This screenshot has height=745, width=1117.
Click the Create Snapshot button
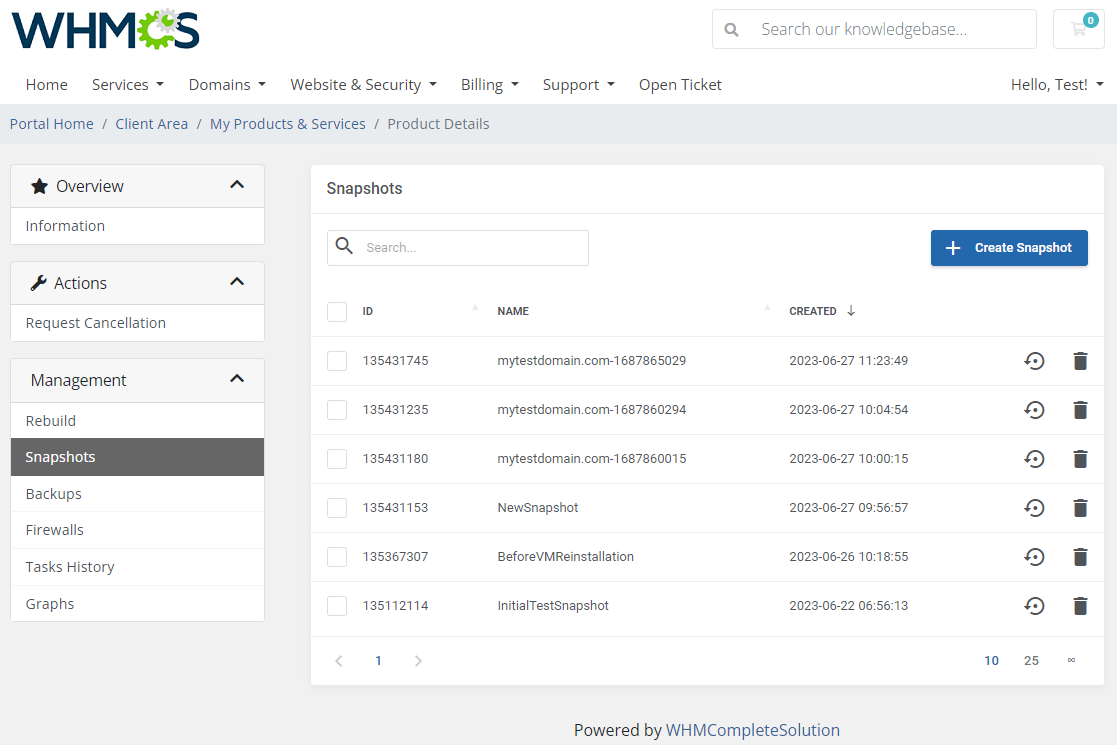(1009, 248)
